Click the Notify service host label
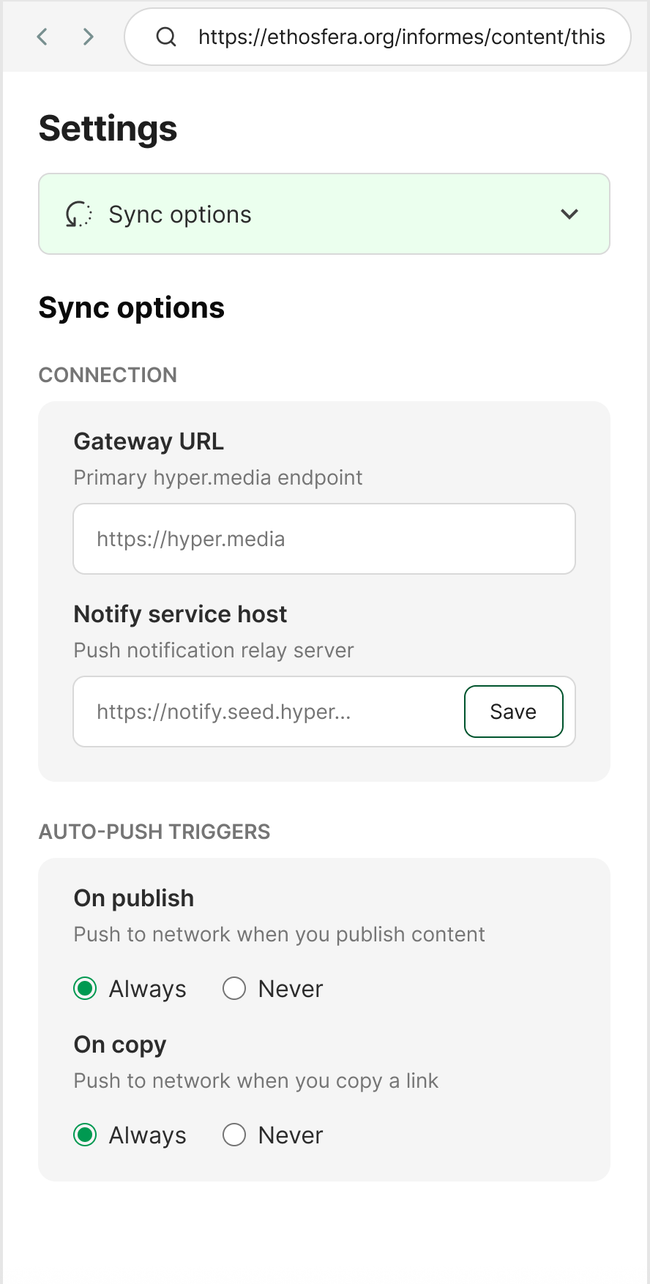Viewport: 650px width, 1284px height. tap(180, 614)
